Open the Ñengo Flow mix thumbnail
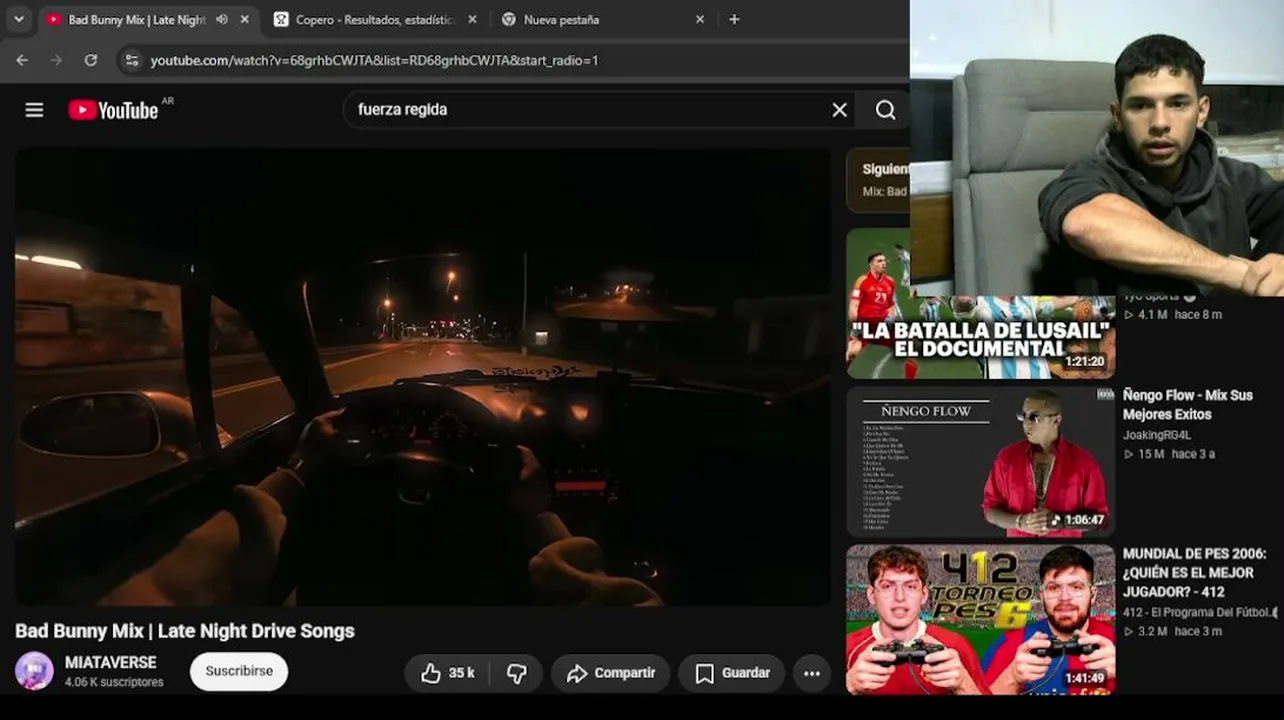This screenshot has width=1284, height=720. coord(980,462)
